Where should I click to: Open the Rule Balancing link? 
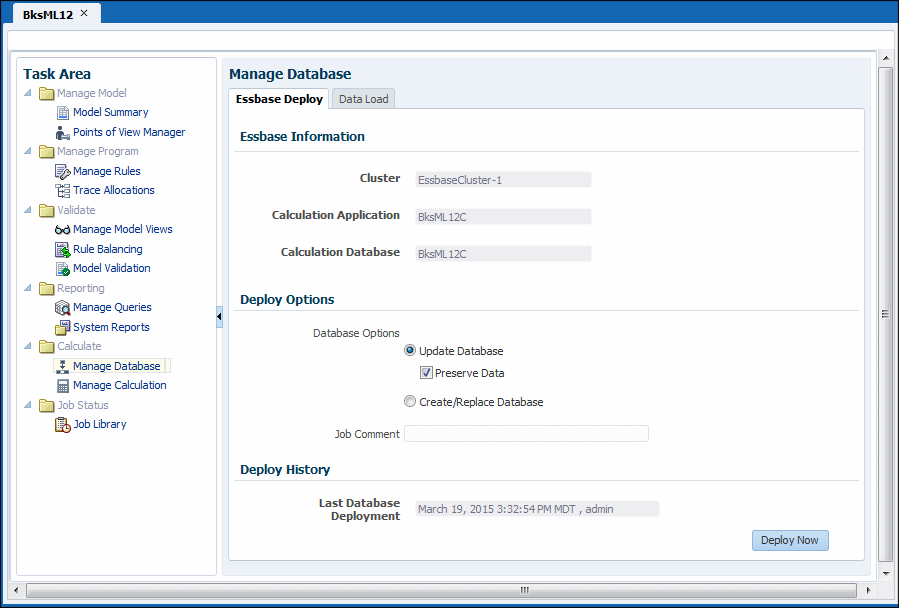108,249
